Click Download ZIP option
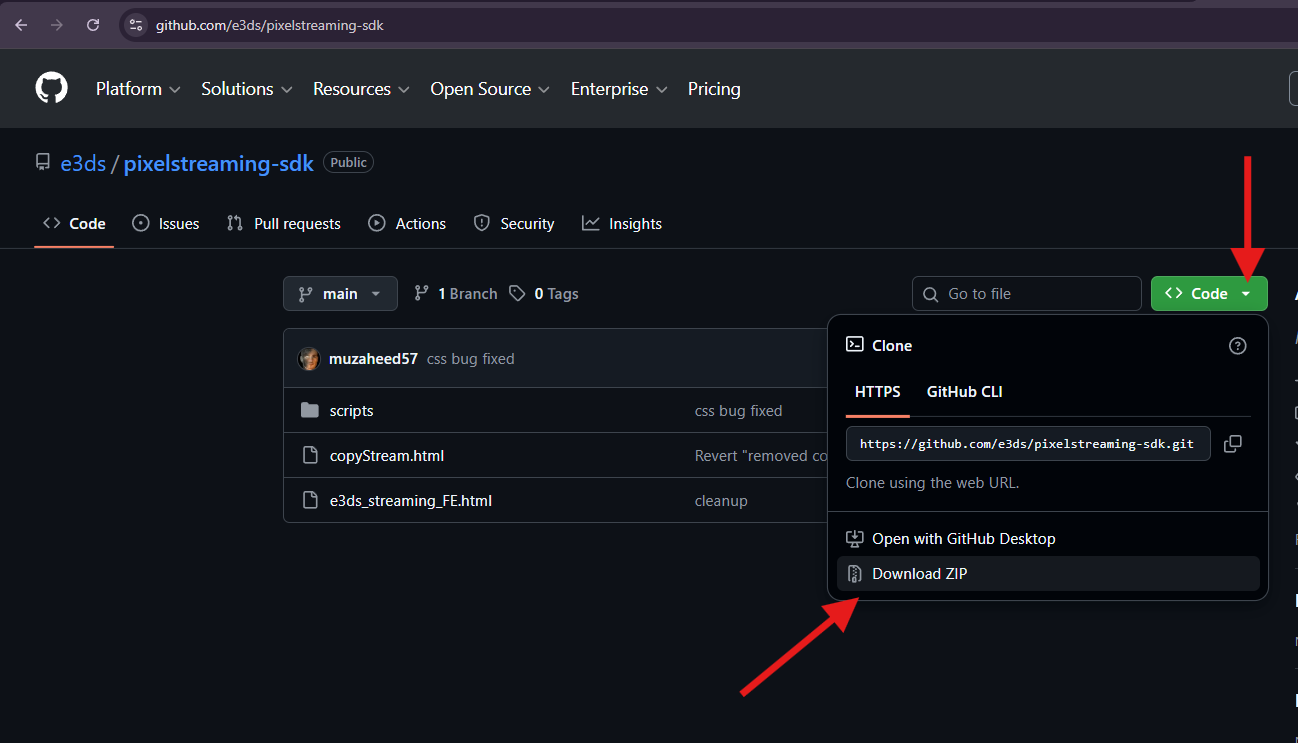Viewport: 1298px width, 743px height. click(919, 574)
